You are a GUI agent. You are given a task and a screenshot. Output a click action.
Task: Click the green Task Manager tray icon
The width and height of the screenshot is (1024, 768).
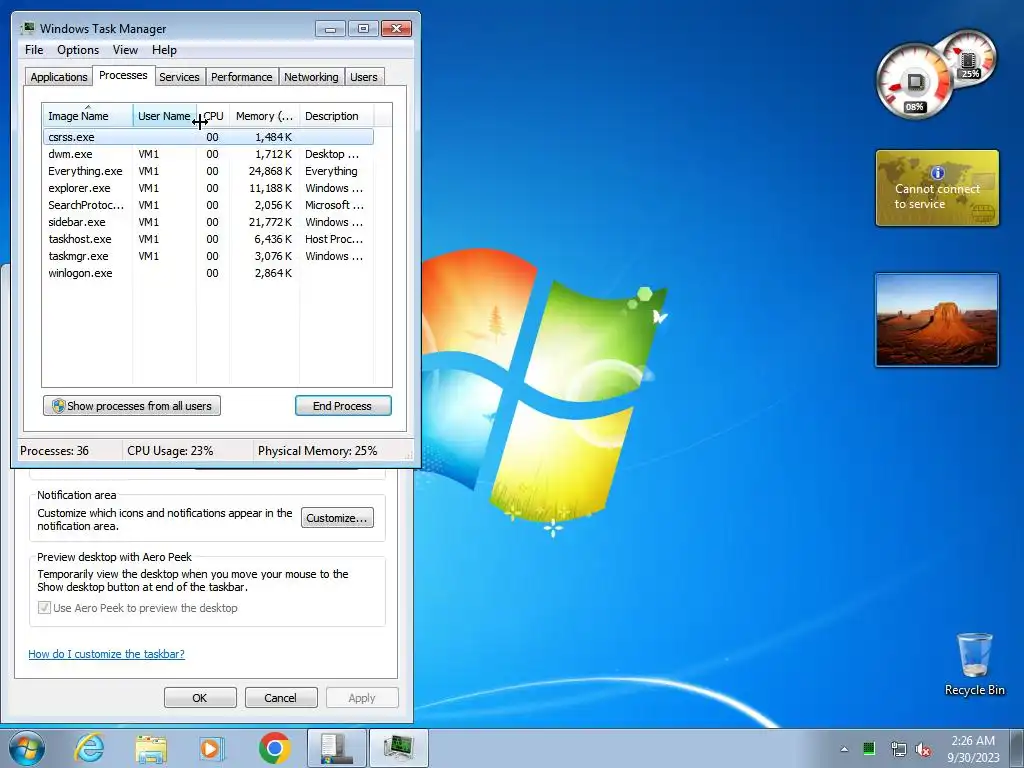pyautogui.click(x=869, y=749)
